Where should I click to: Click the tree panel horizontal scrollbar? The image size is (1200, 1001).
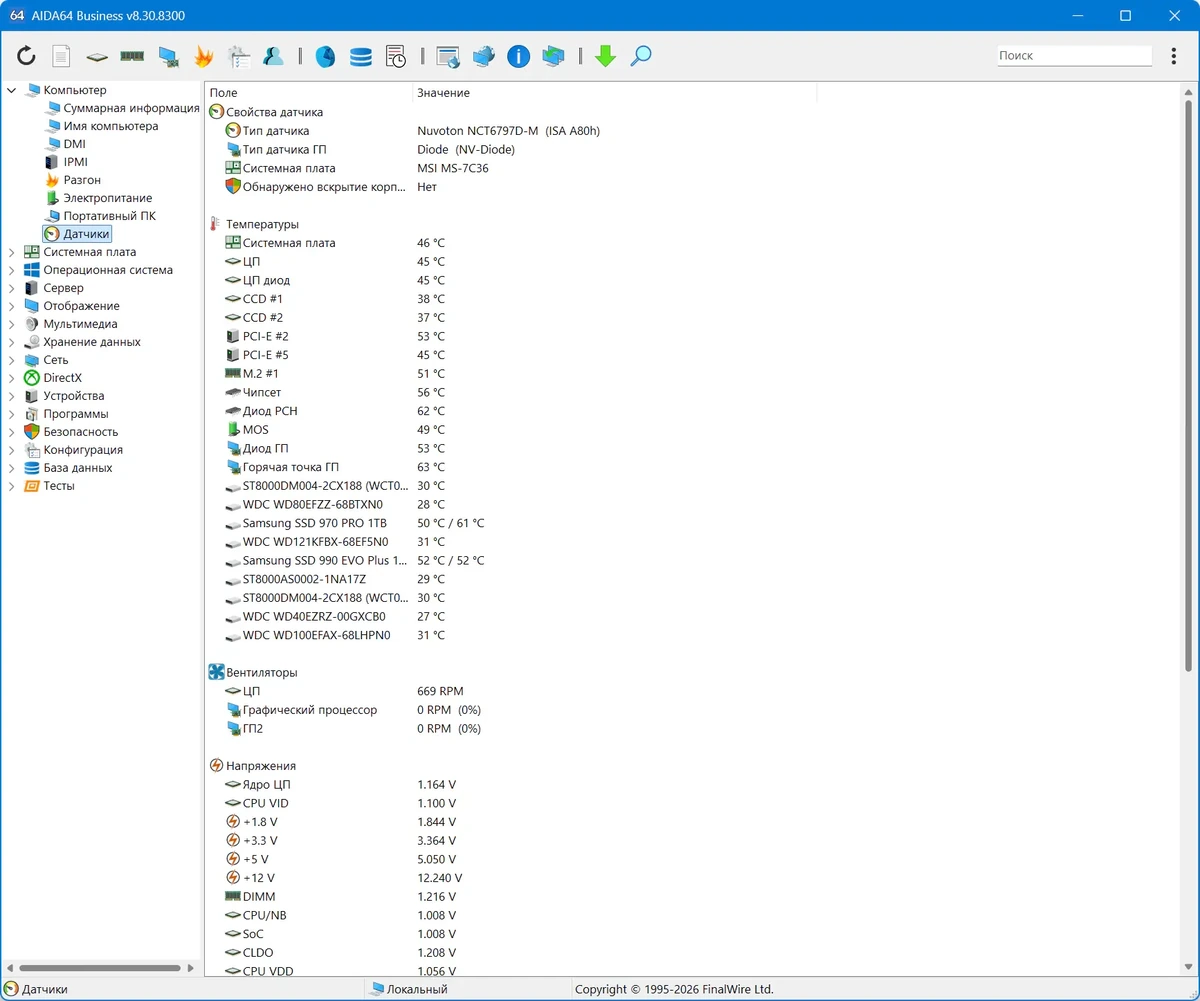100,968
